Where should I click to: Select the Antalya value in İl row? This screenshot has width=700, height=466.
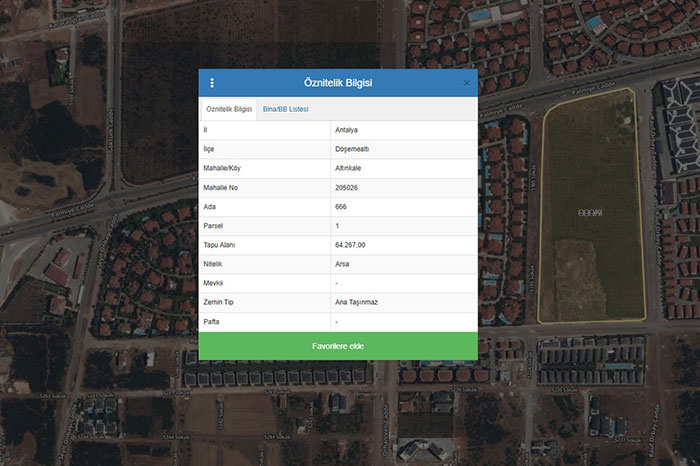pos(346,130)
